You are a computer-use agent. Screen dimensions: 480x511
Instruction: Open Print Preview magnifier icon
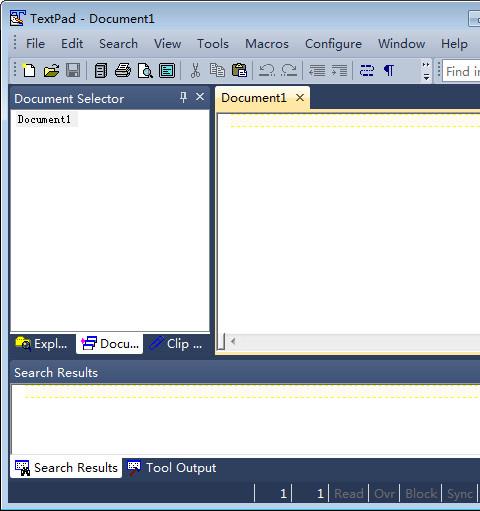pos(145,71)
